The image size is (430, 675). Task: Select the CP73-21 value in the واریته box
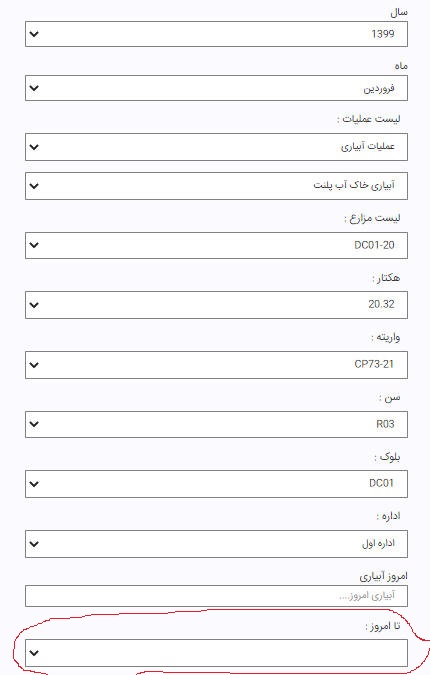click(x=374, y=364)
